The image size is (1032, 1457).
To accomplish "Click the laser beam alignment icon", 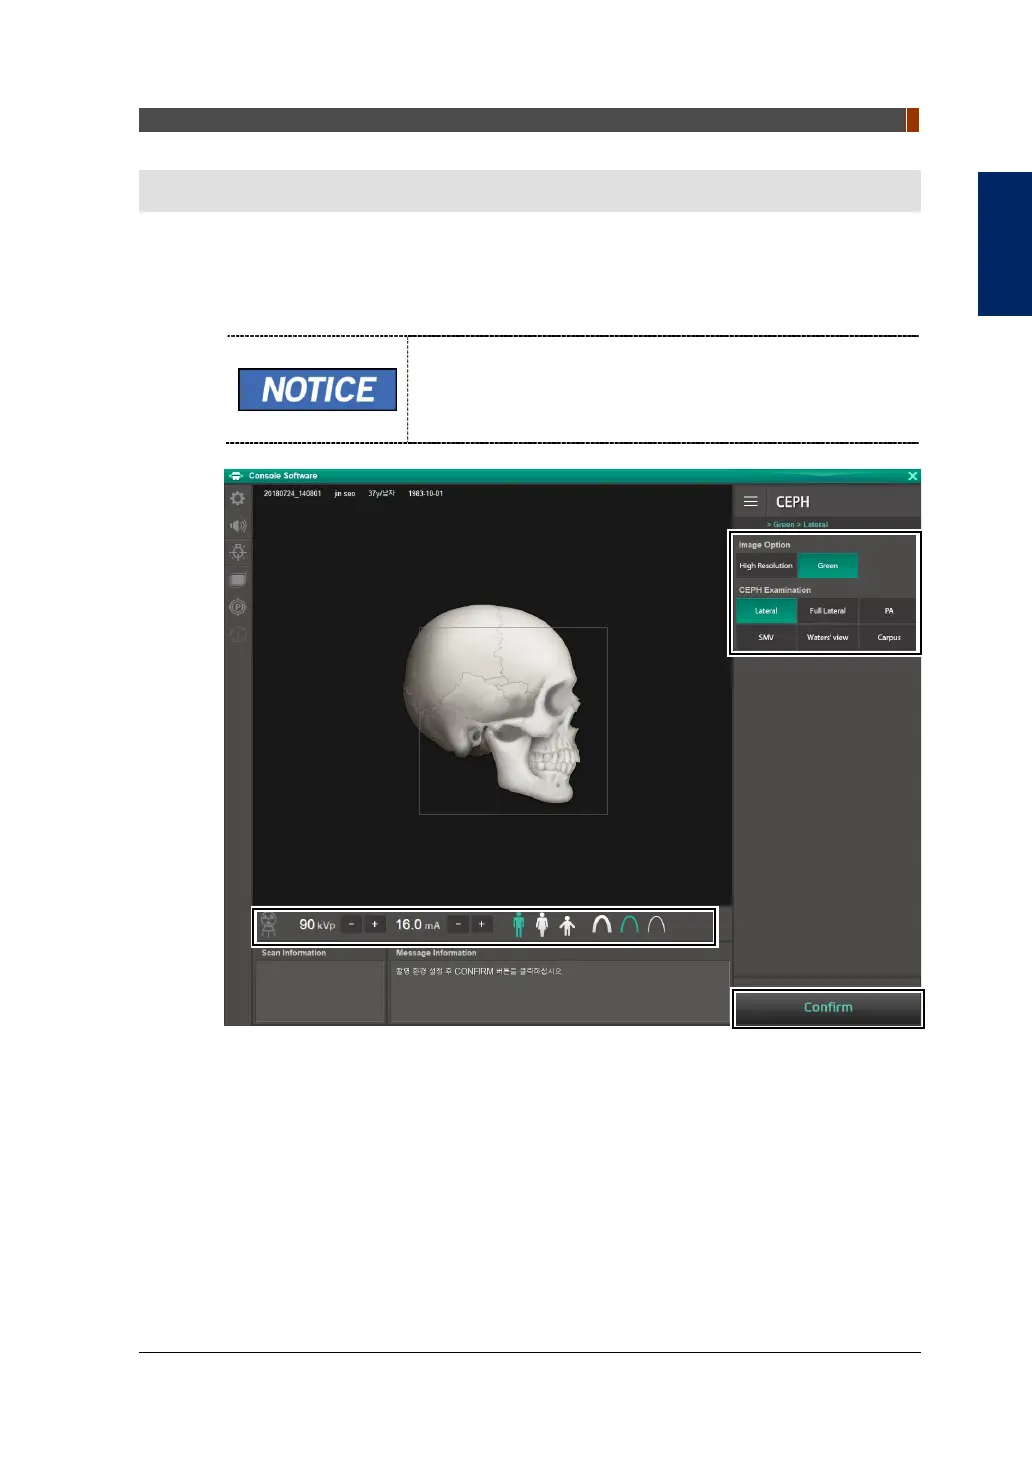I will point(238,552).
